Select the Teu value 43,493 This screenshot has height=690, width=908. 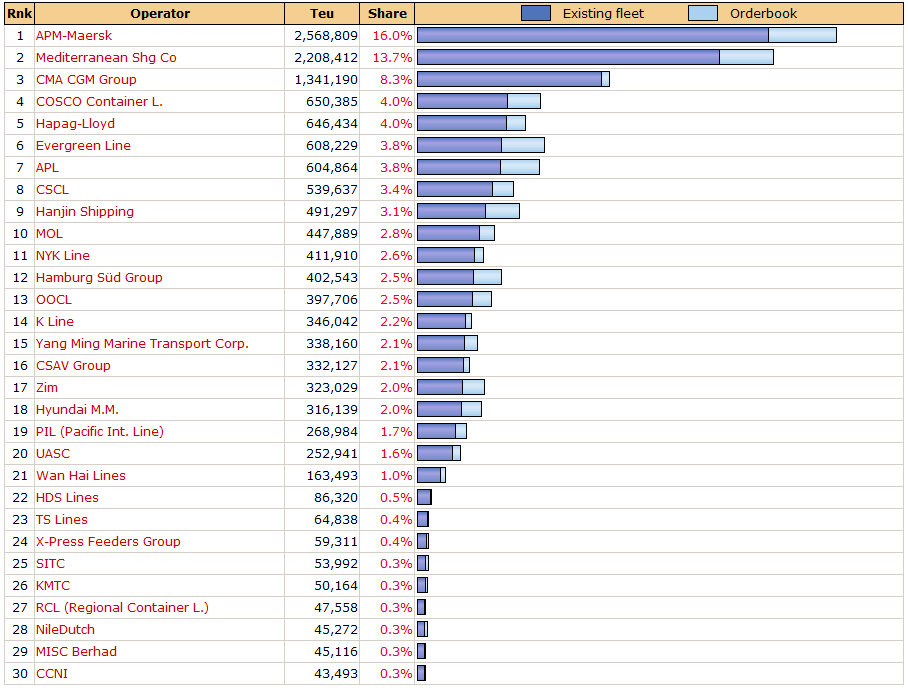pos(336,674)
